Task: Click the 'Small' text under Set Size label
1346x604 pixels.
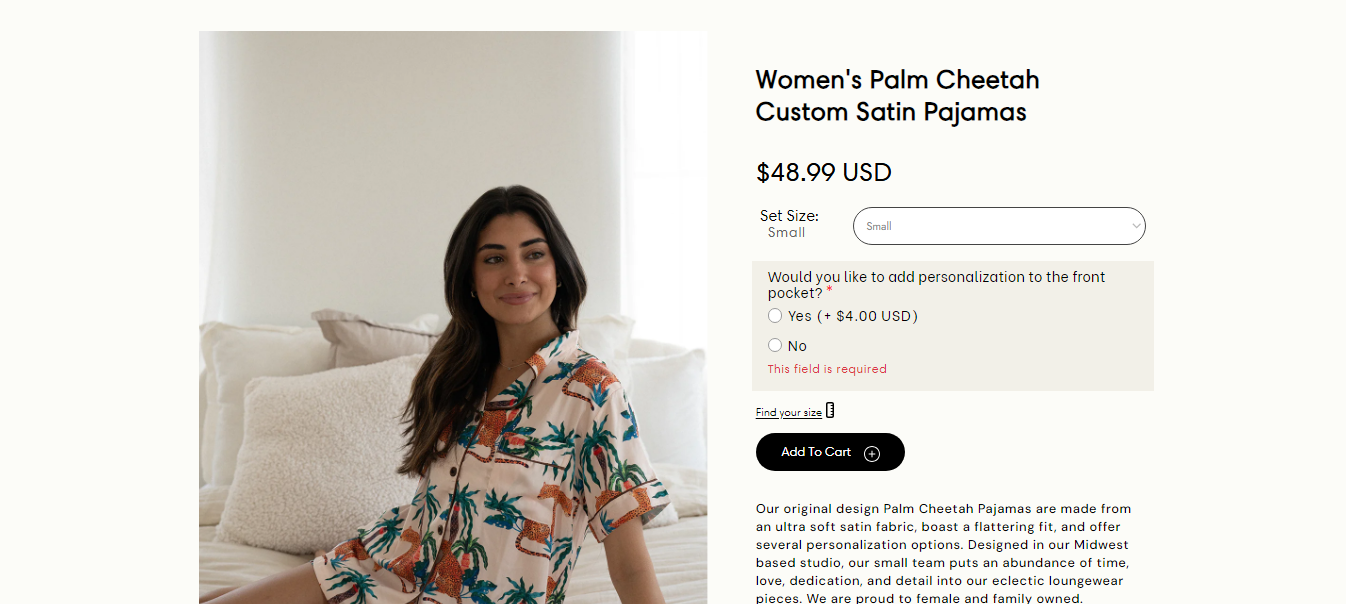Action: pos(786,233)
